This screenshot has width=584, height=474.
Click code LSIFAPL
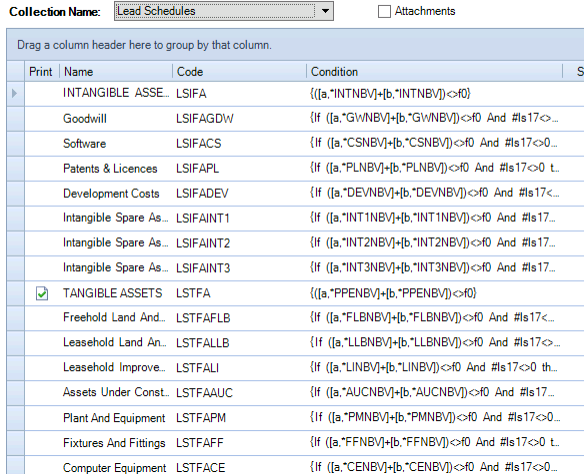coord(197,169)
